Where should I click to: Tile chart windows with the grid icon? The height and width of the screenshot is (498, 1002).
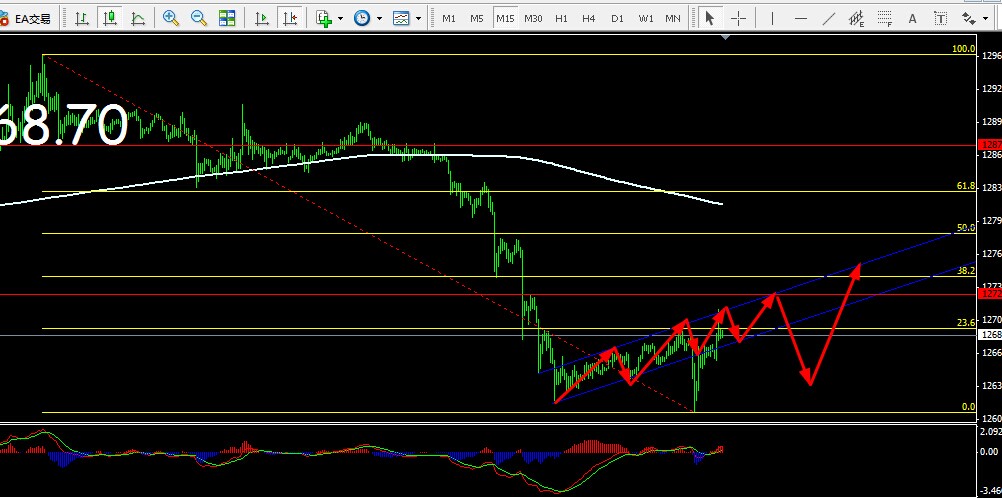(227, 19)
